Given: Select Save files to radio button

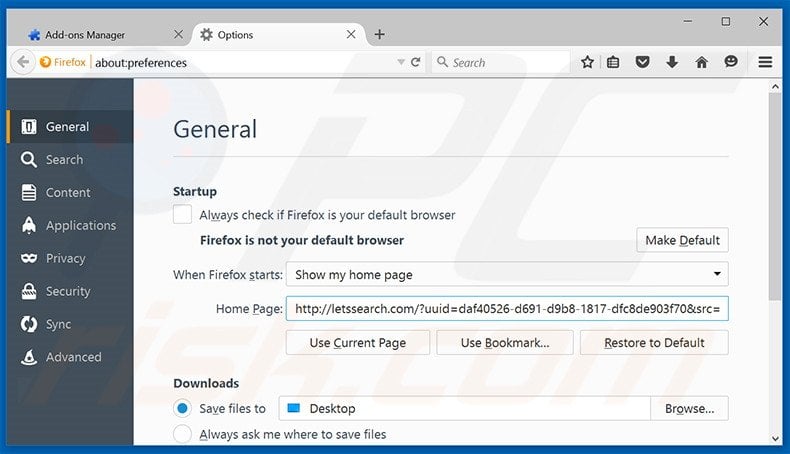Looking at the screenshot, I should tap(182, 408).
